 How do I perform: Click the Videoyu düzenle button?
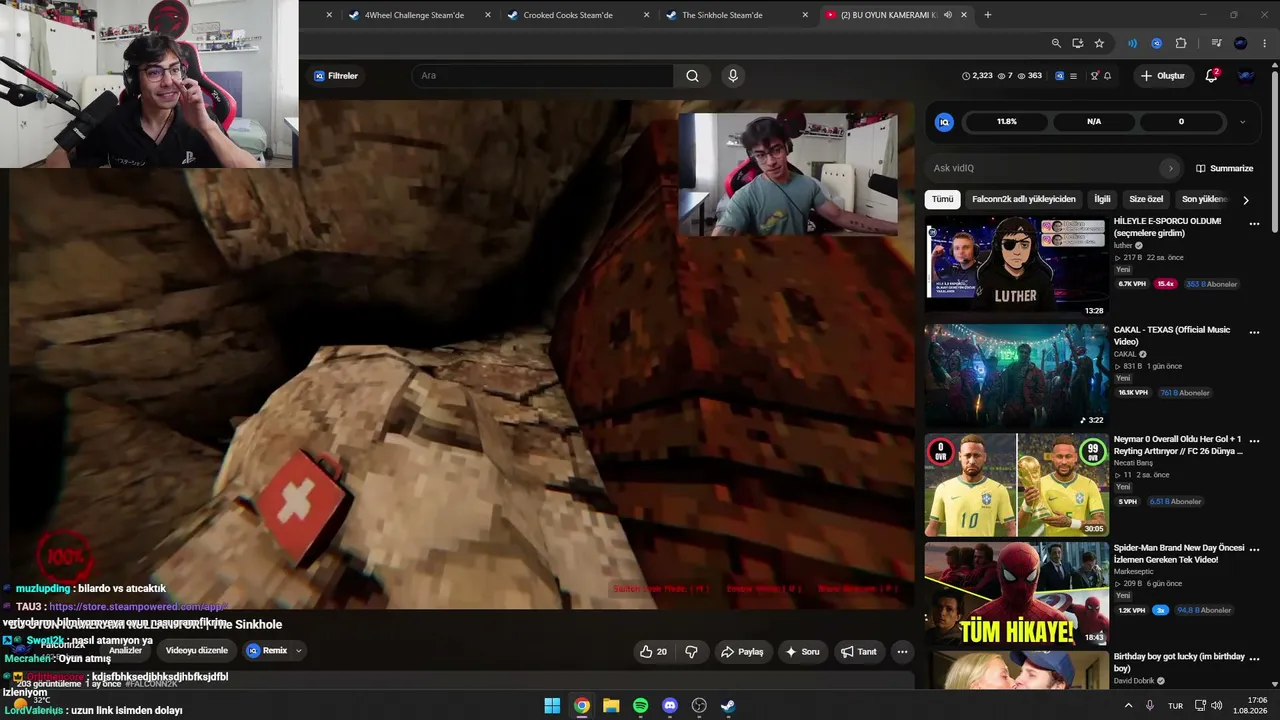(x=197, y=650)
